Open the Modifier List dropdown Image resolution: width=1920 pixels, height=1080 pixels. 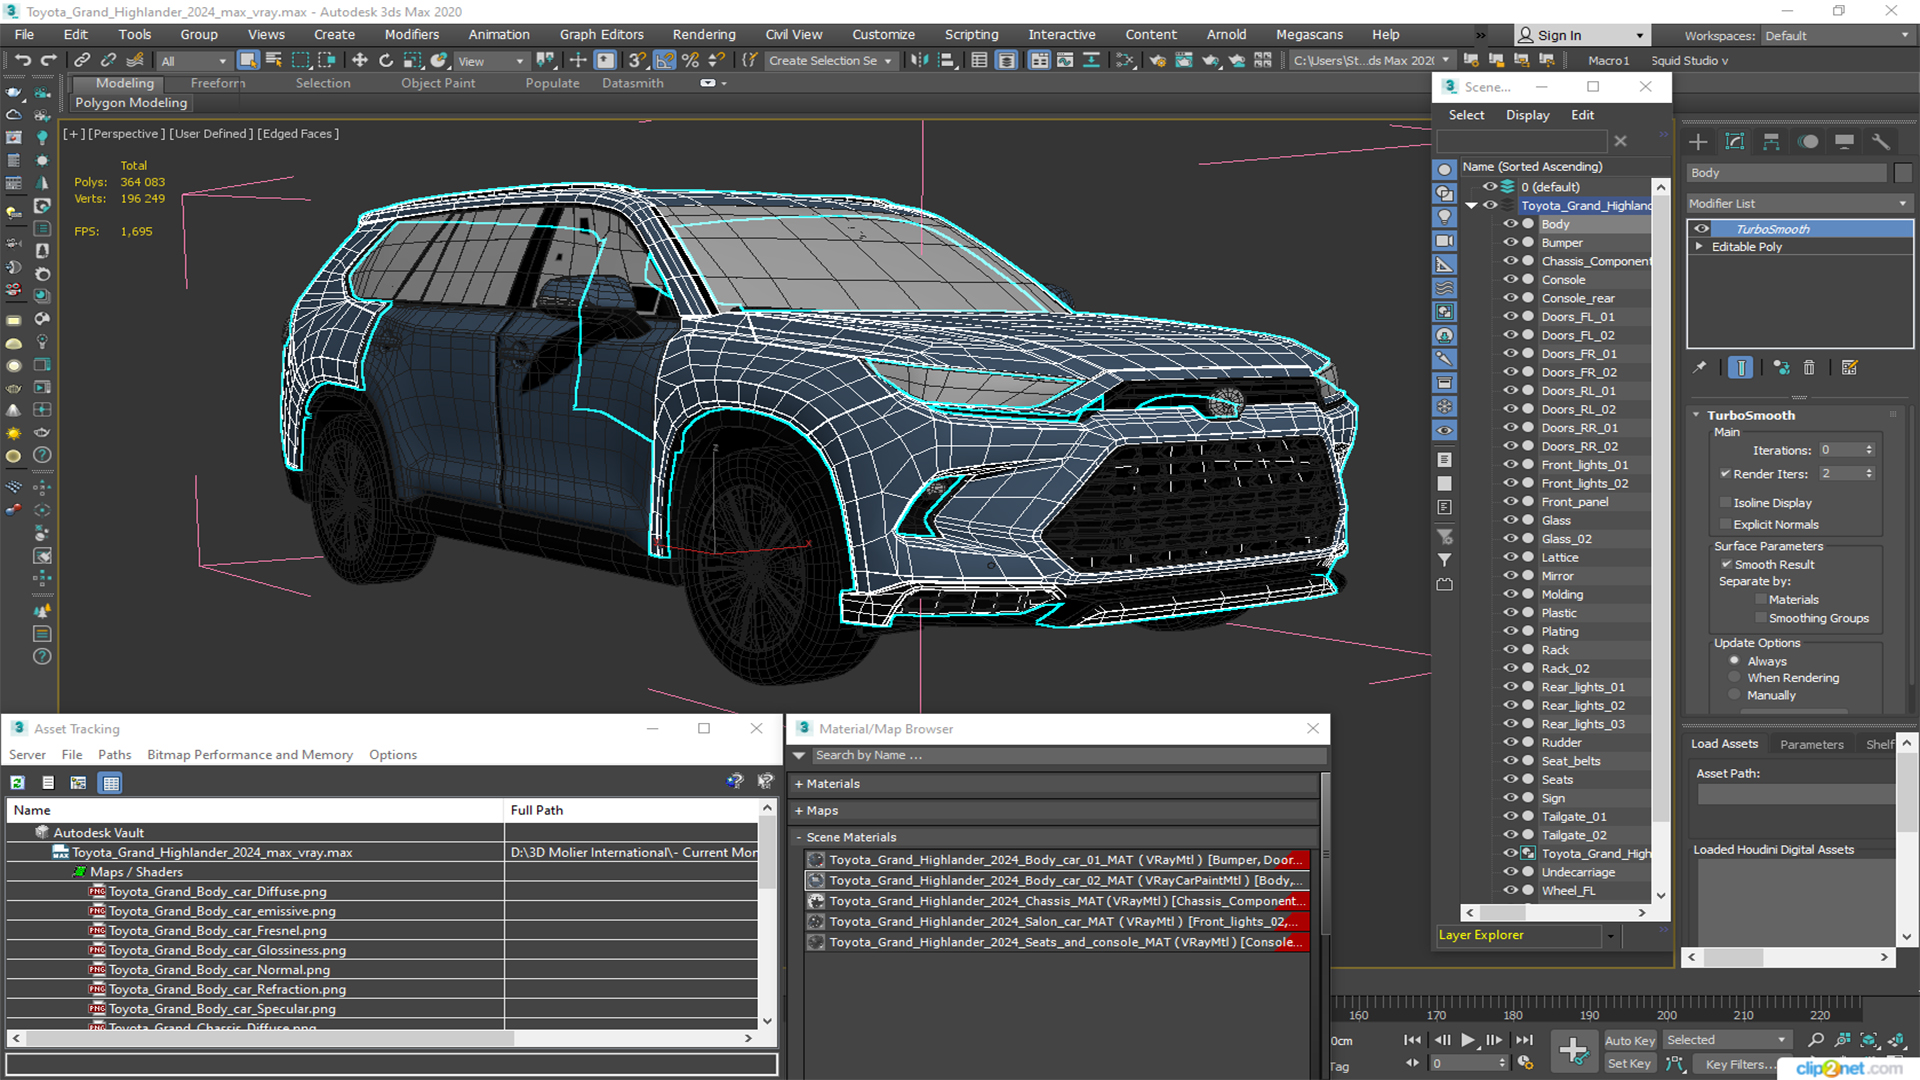pyautogui.click(x=1798, y=203)
